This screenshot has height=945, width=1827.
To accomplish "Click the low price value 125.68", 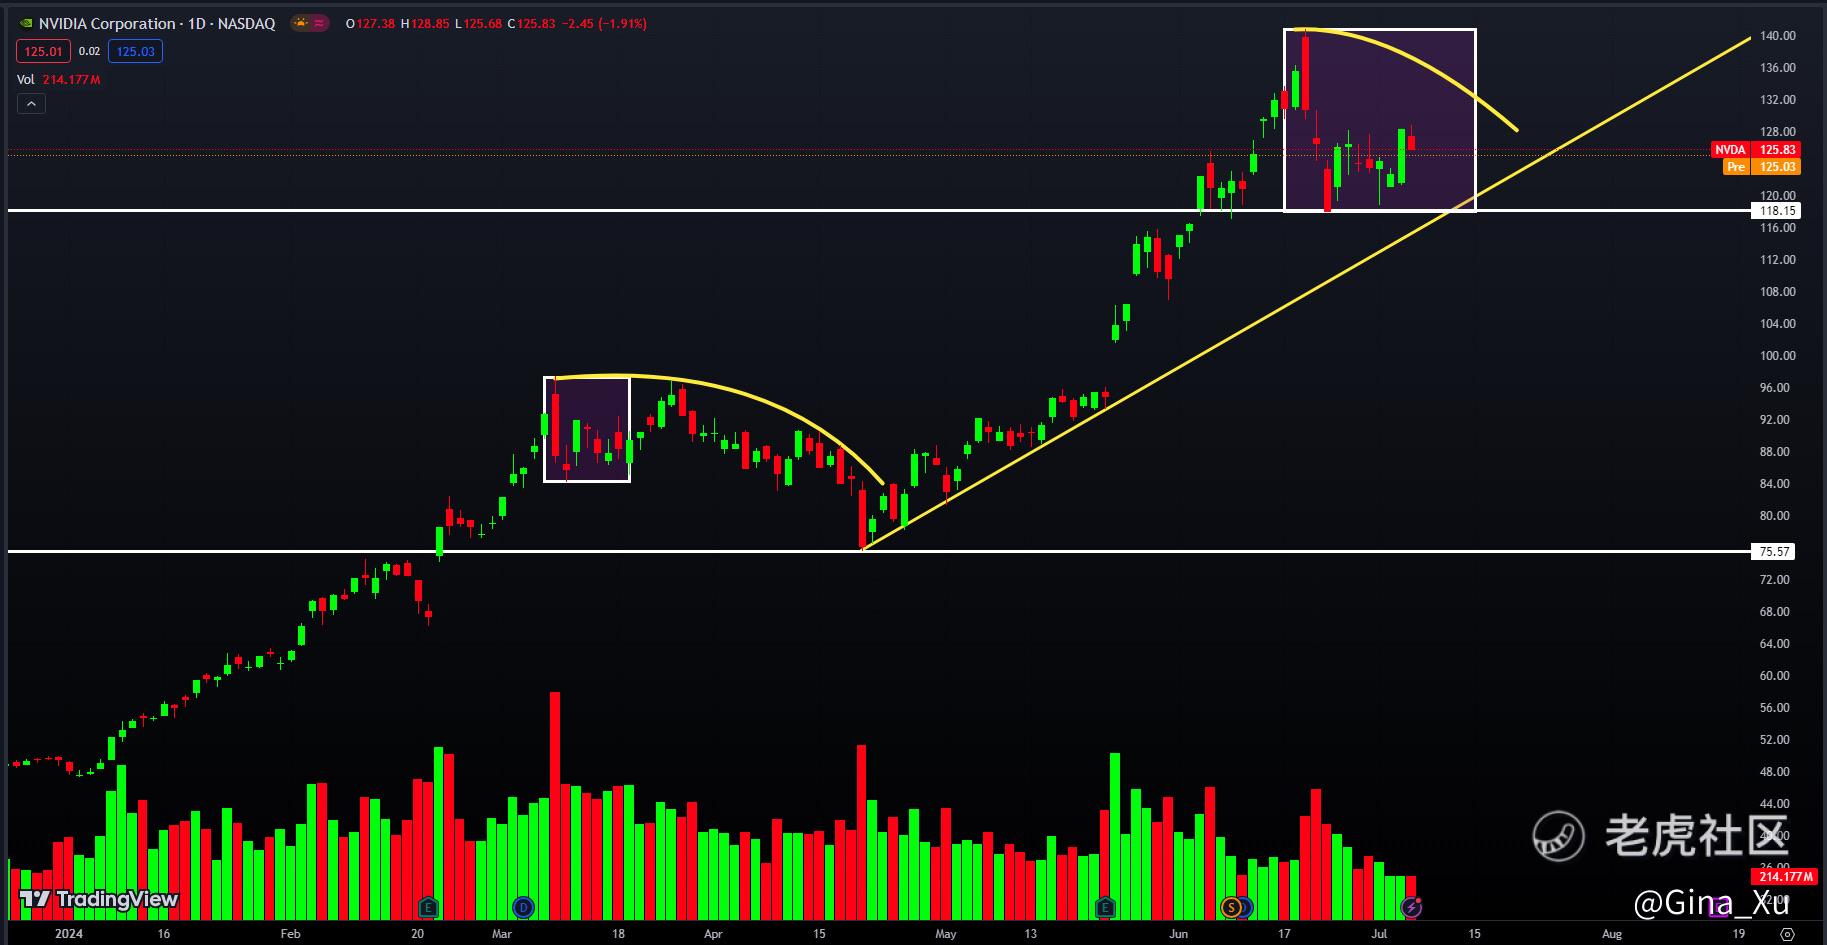I will click(483, 24).
